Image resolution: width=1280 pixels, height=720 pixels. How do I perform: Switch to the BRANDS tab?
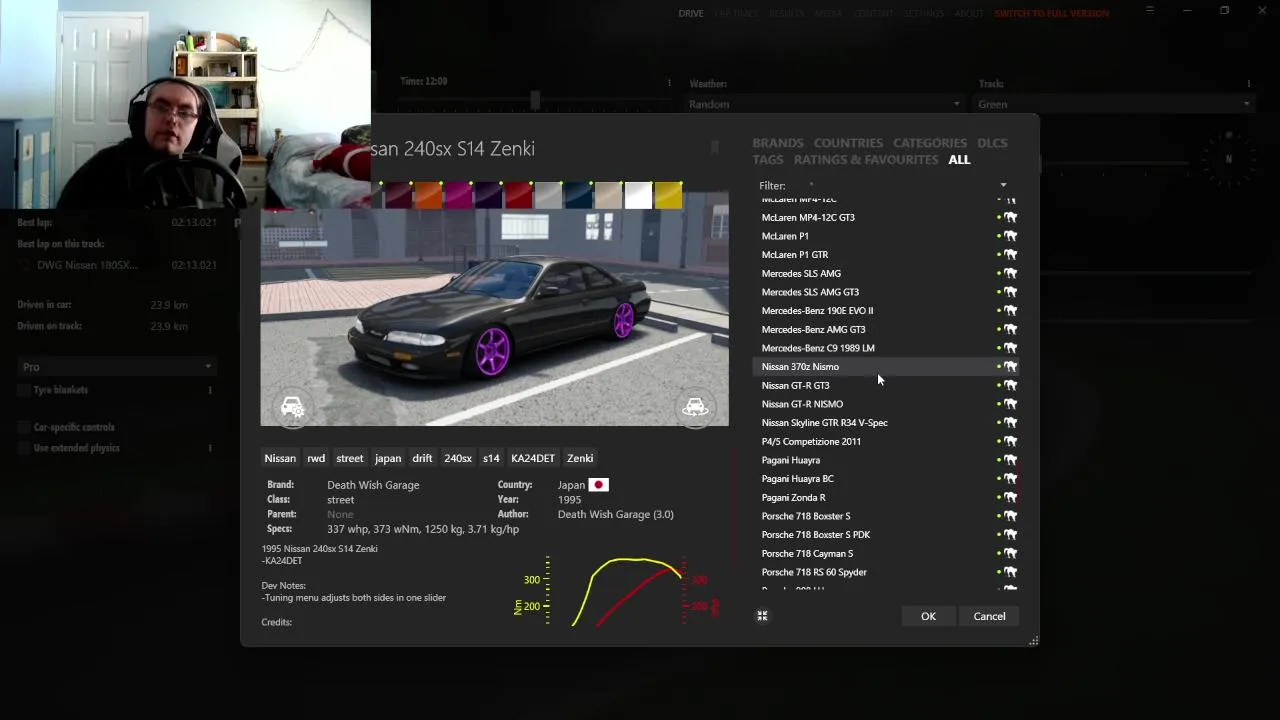(778, 143)
